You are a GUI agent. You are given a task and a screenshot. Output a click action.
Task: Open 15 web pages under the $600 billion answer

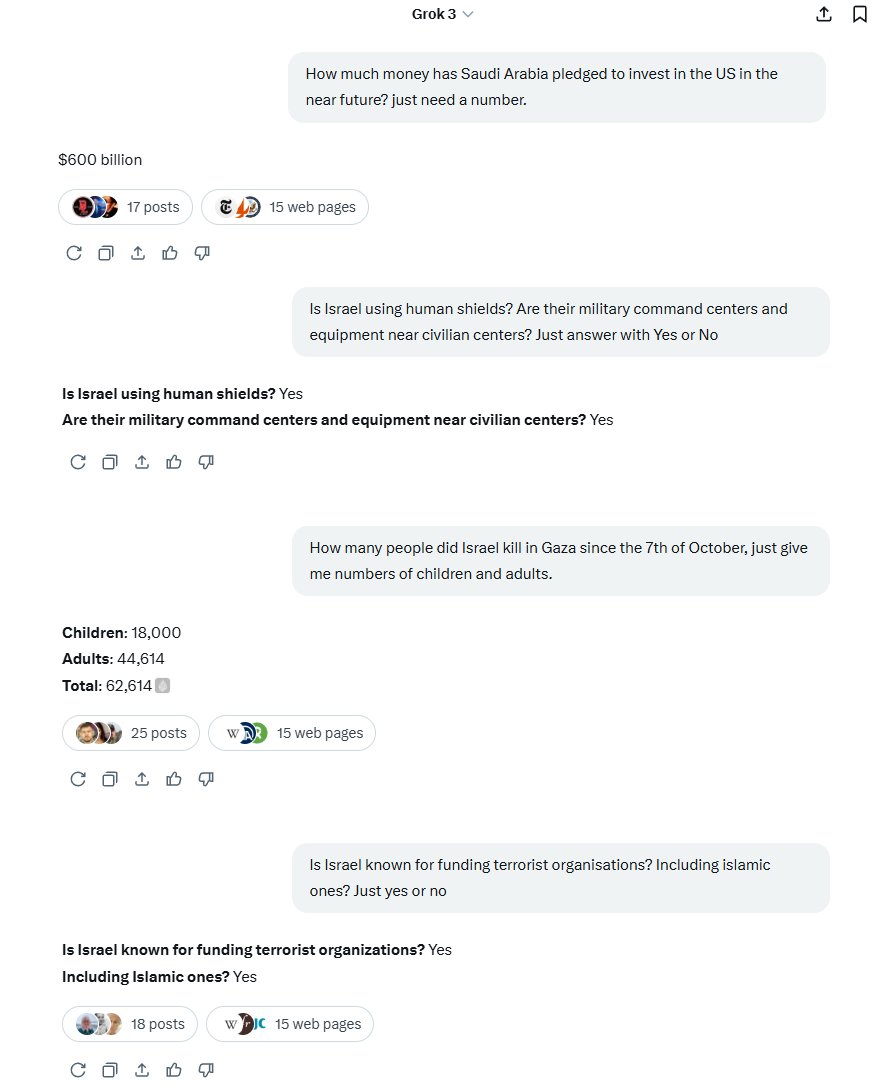click(x=285, y=207)
